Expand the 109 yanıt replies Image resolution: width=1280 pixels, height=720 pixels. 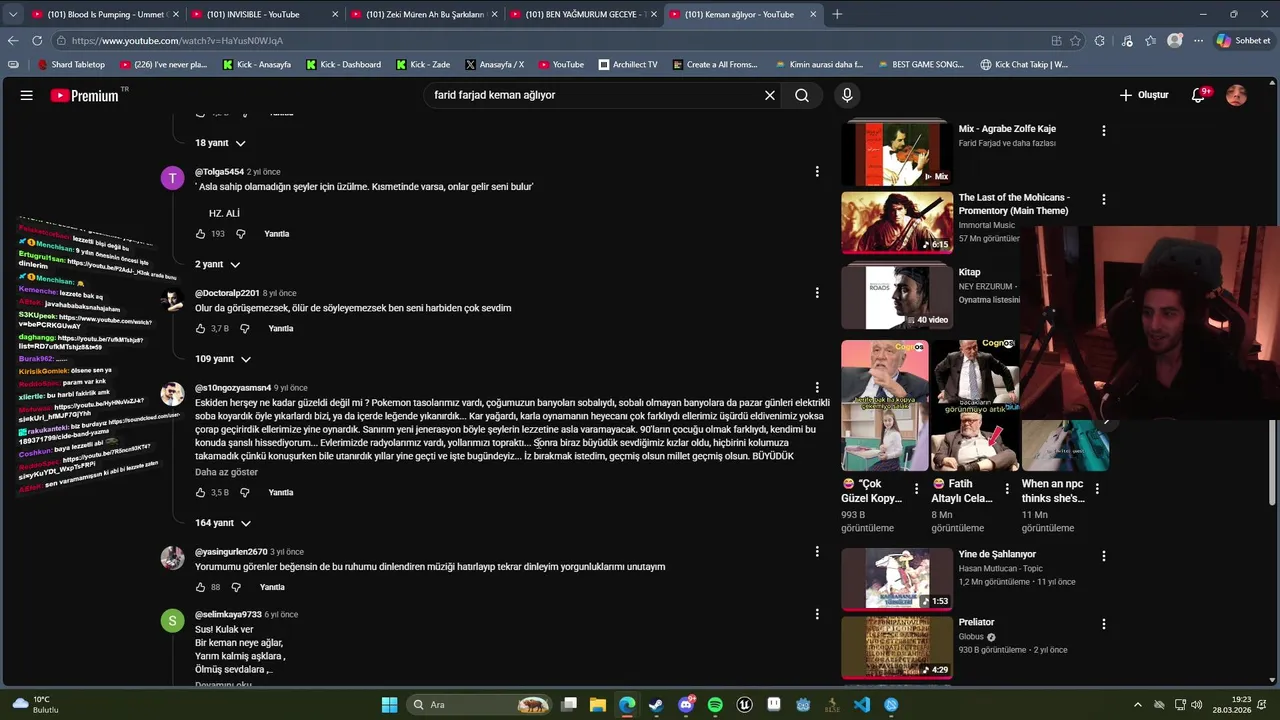[223, 359]
